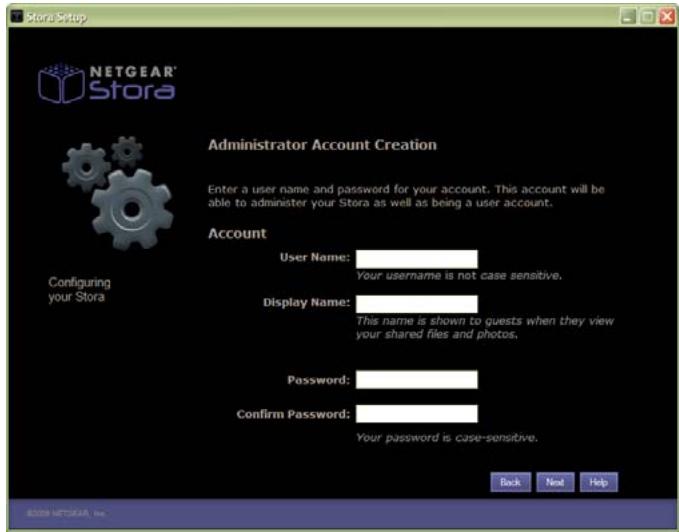679x532 pixels.
Task: Click the Stora Setup title bar icon
Action: (16, 16)
